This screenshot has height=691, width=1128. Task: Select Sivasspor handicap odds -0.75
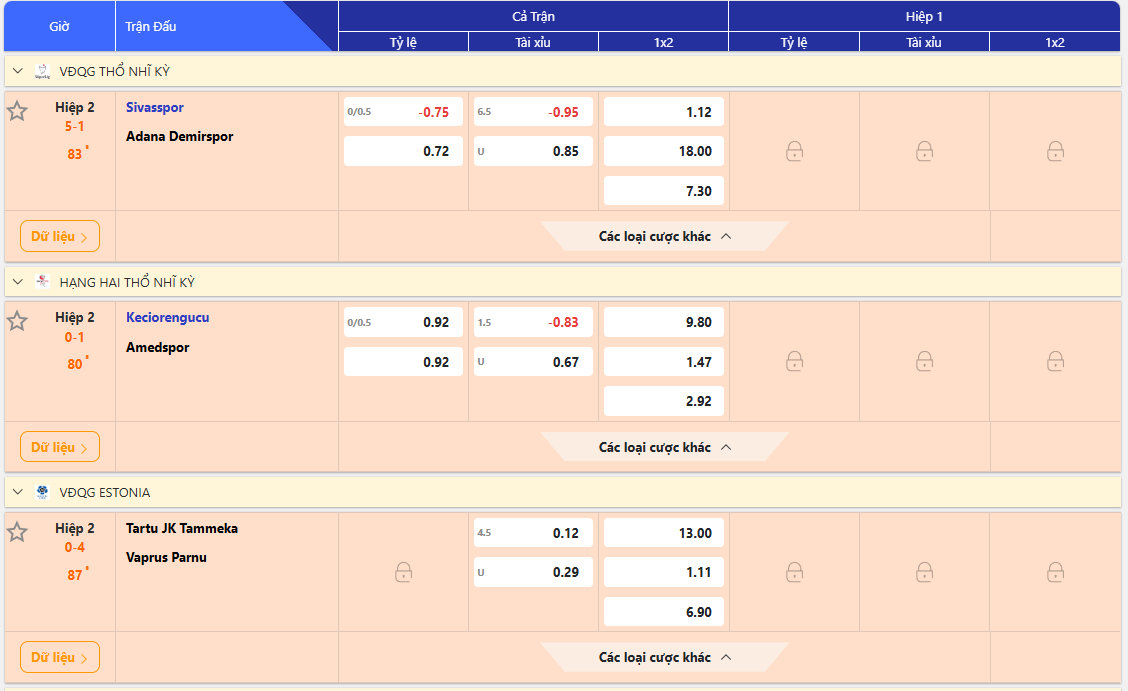[403, 111]
